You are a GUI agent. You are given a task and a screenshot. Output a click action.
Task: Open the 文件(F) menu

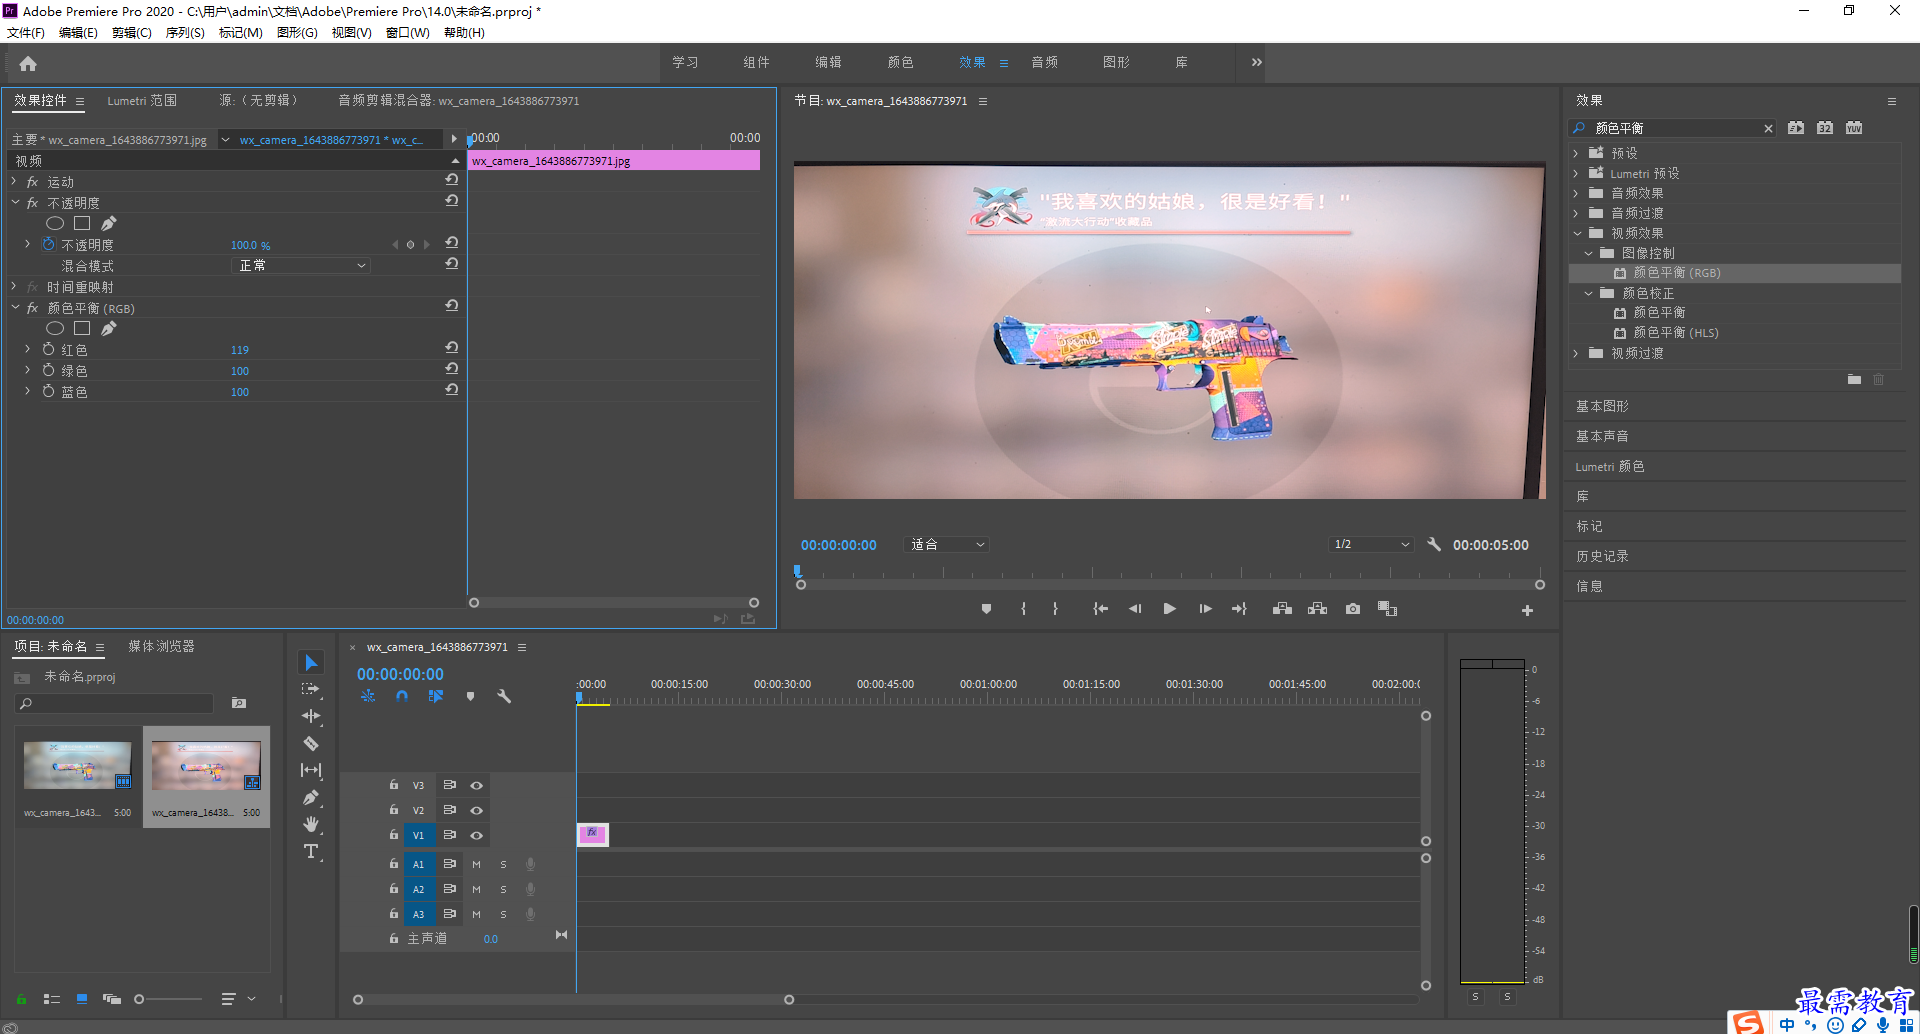coord(26,32)
